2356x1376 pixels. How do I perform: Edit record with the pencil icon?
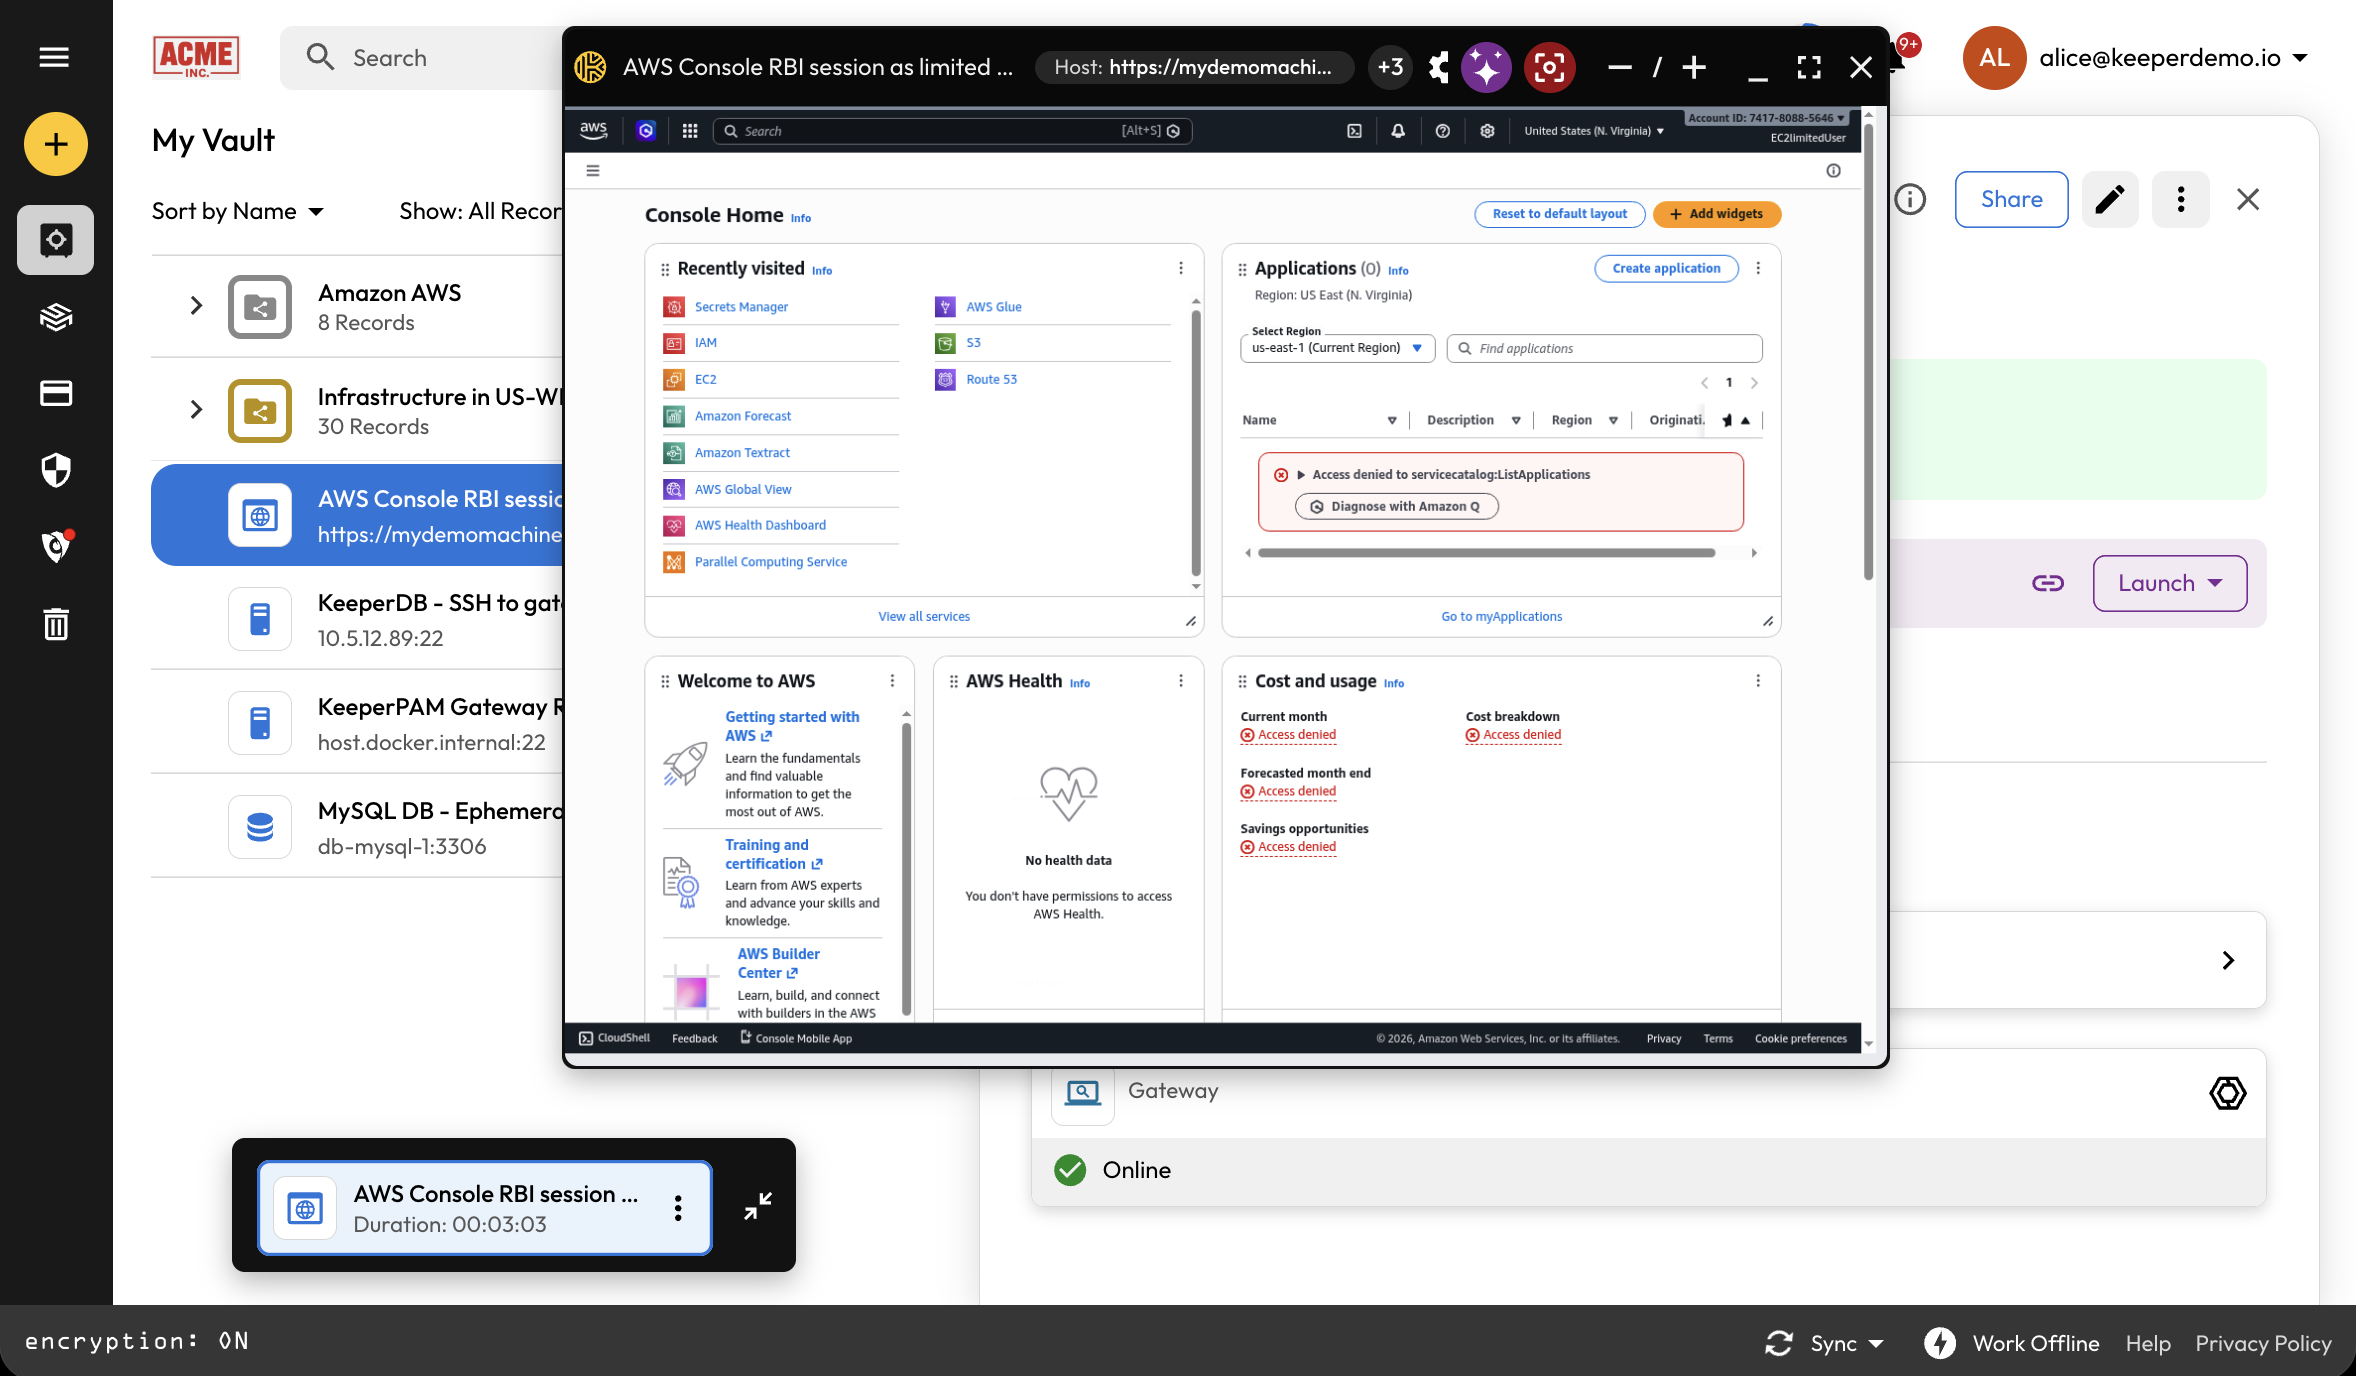[x=2110, y=199]
